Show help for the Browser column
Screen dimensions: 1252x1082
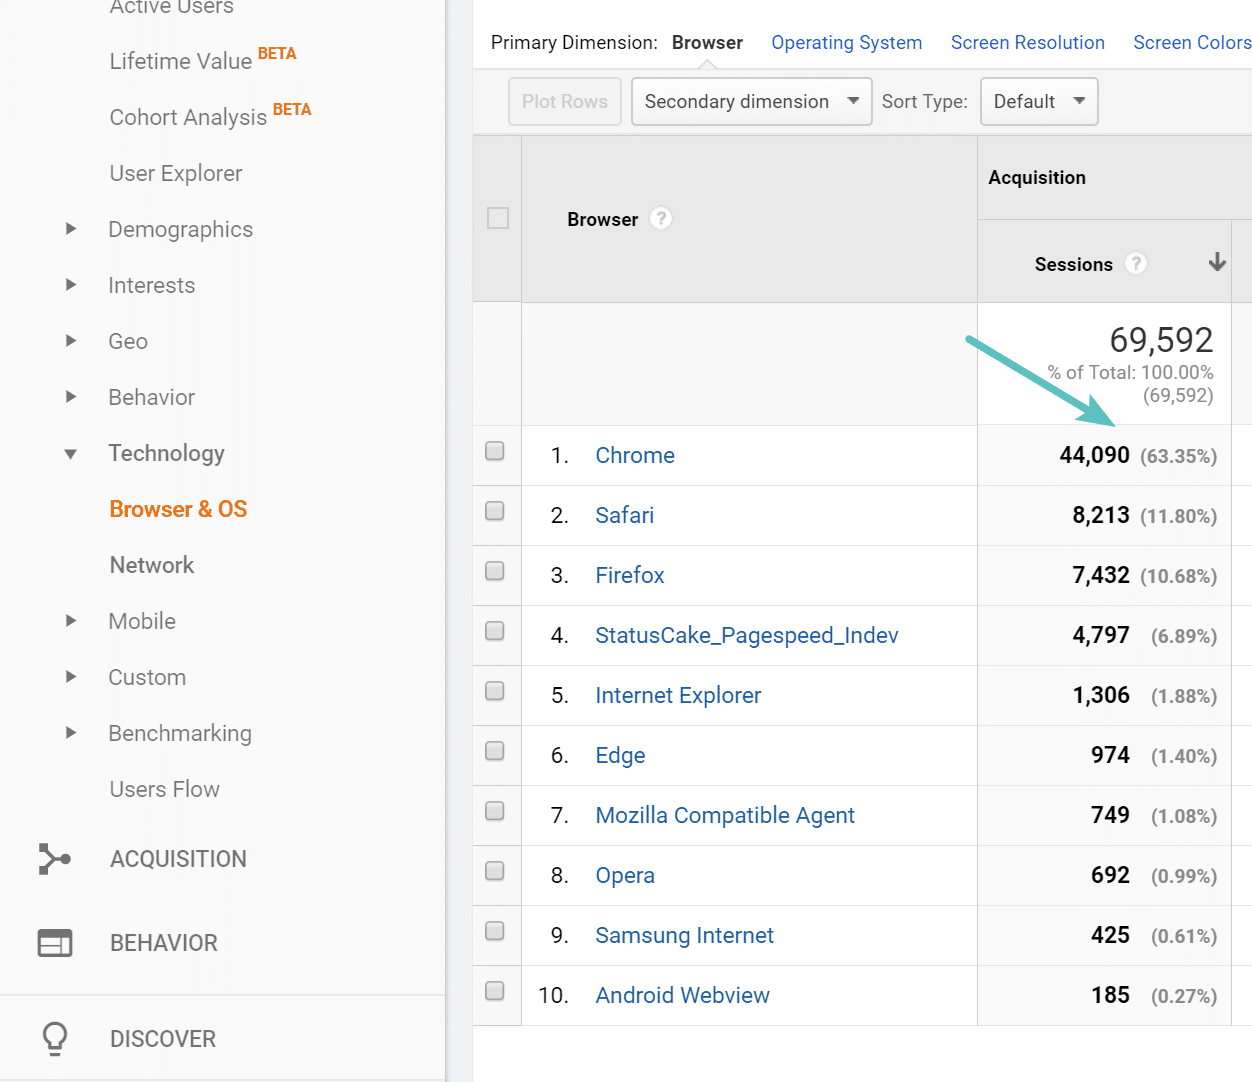(660, 218)
